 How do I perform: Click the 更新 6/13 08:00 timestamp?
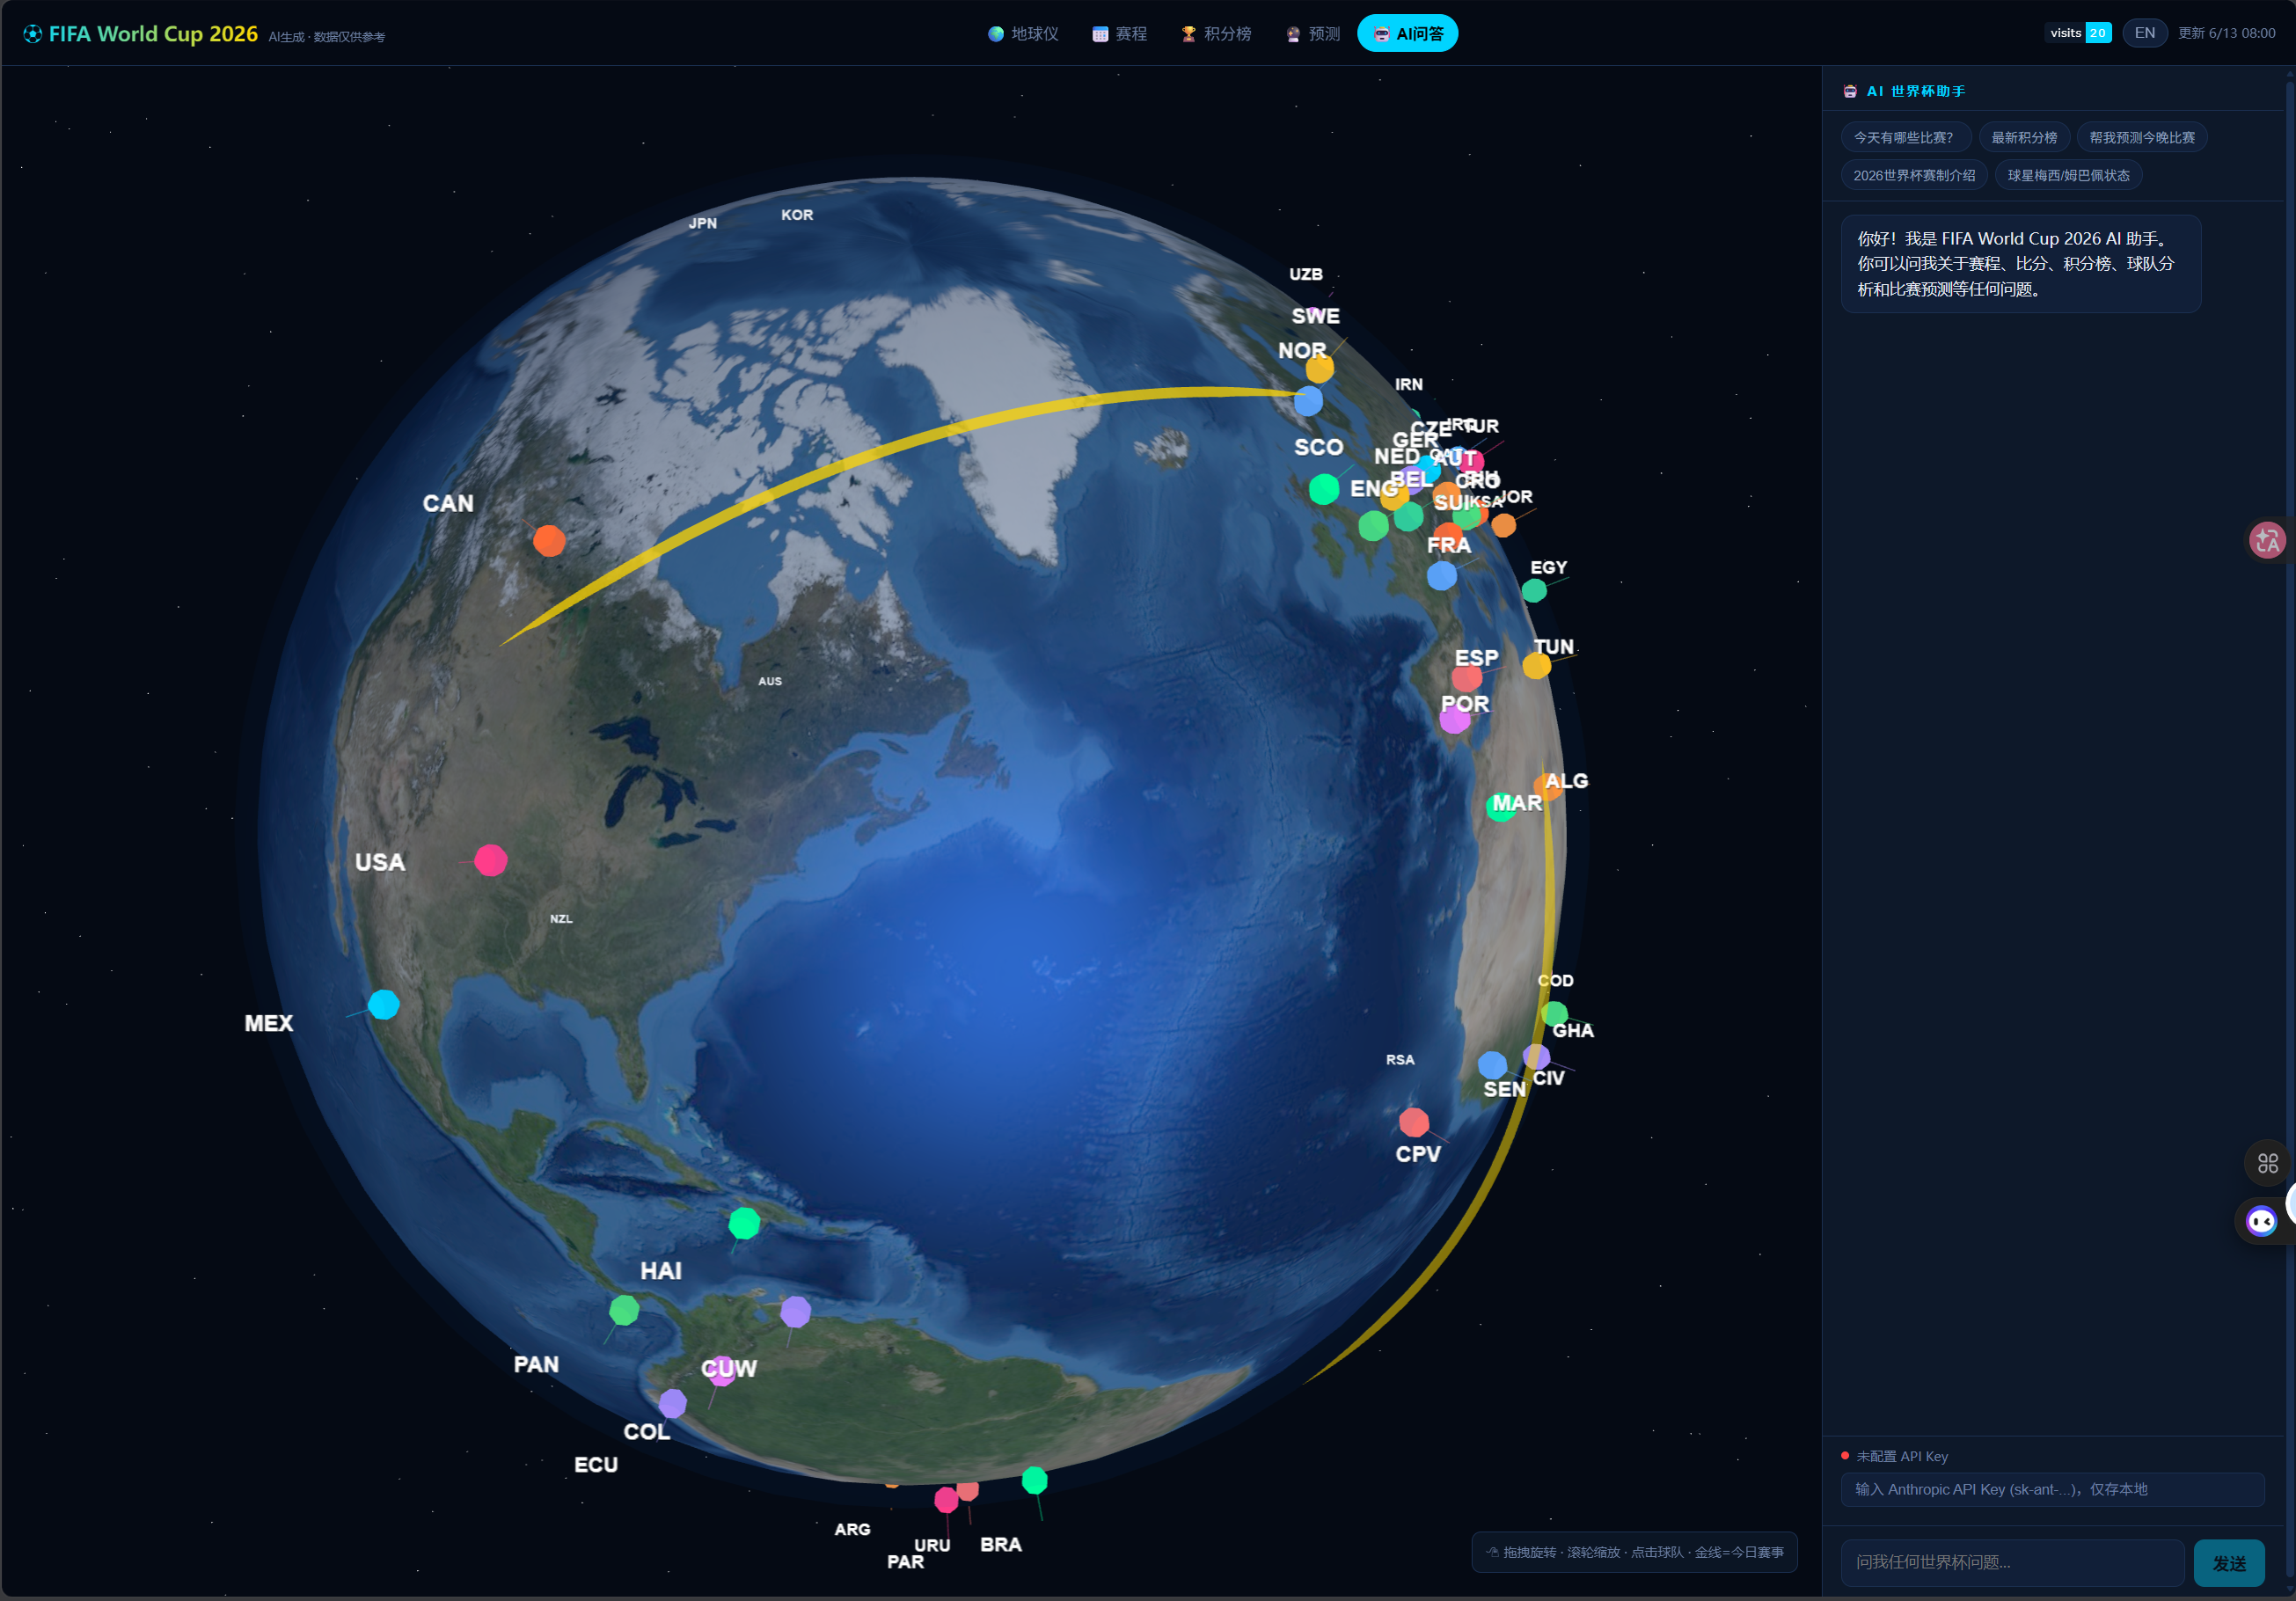(2226, 33)
